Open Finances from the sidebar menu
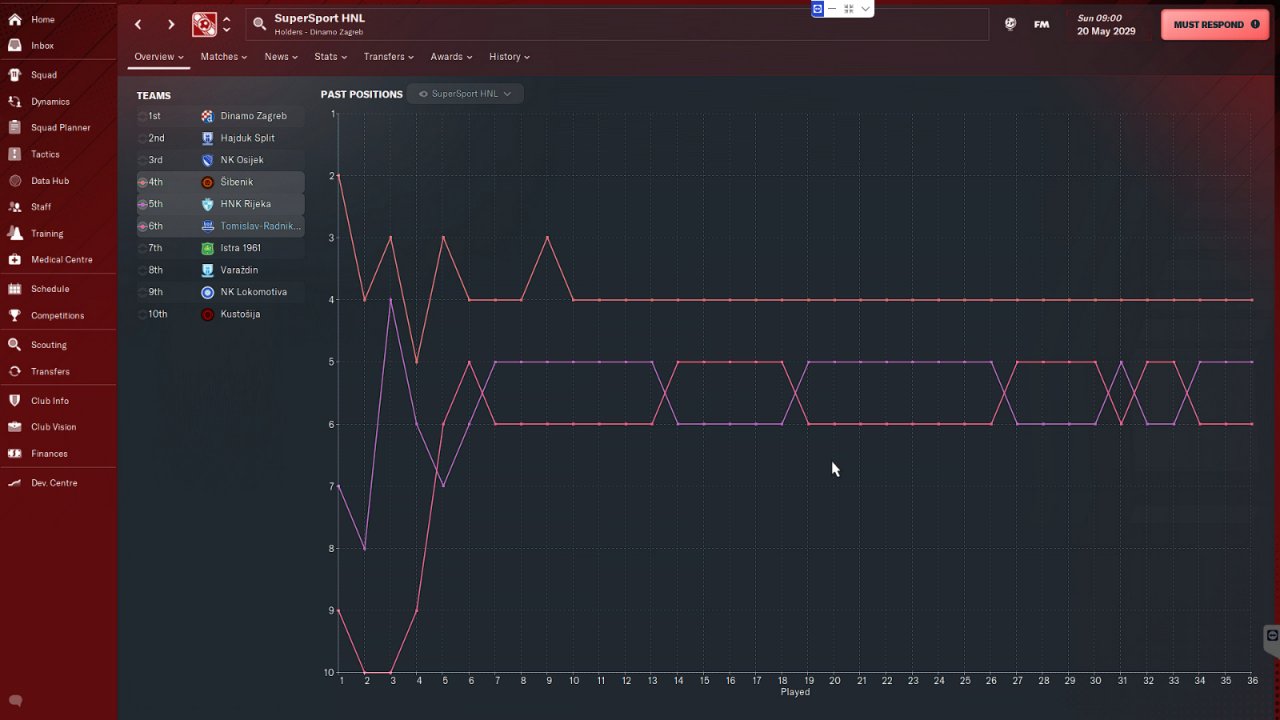The height and width of the screenshot is (720, 1280). click(49, 453)
